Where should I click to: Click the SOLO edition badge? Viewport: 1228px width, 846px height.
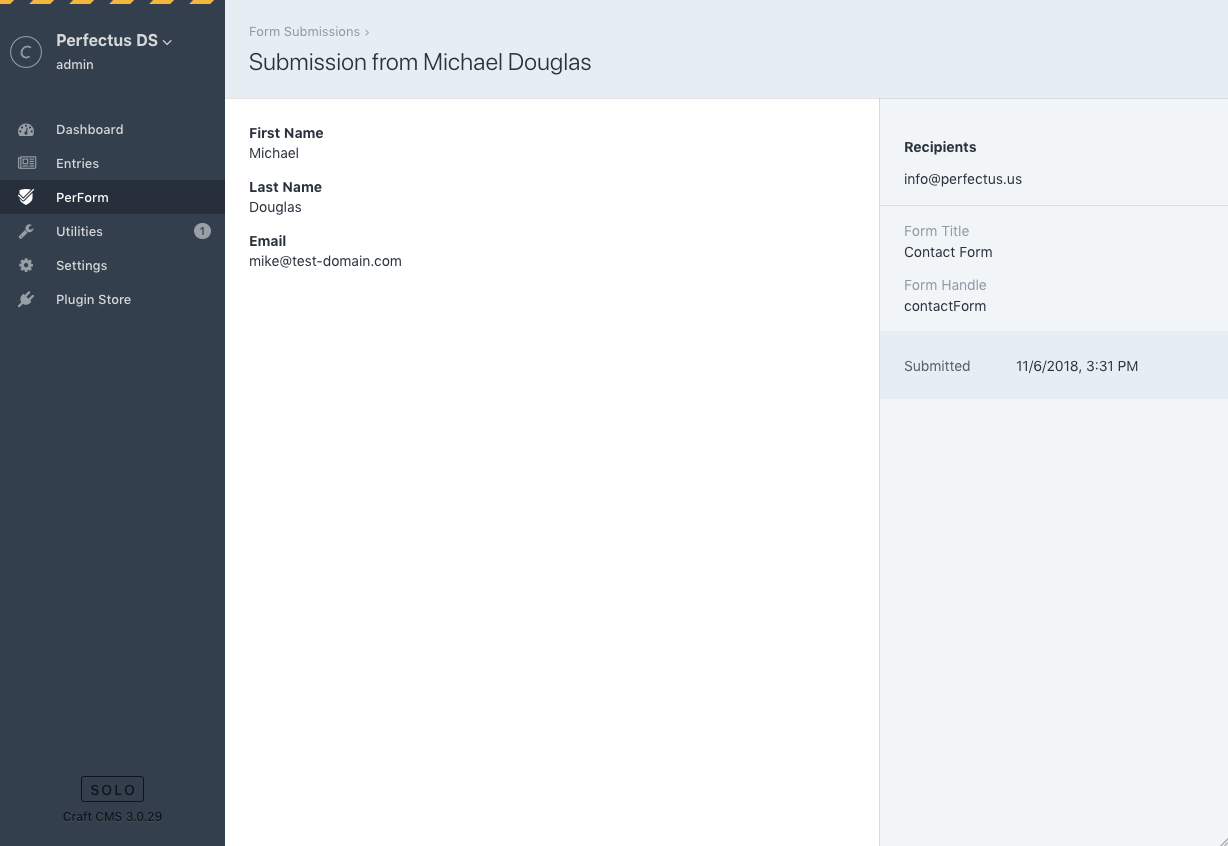(112, 790)
